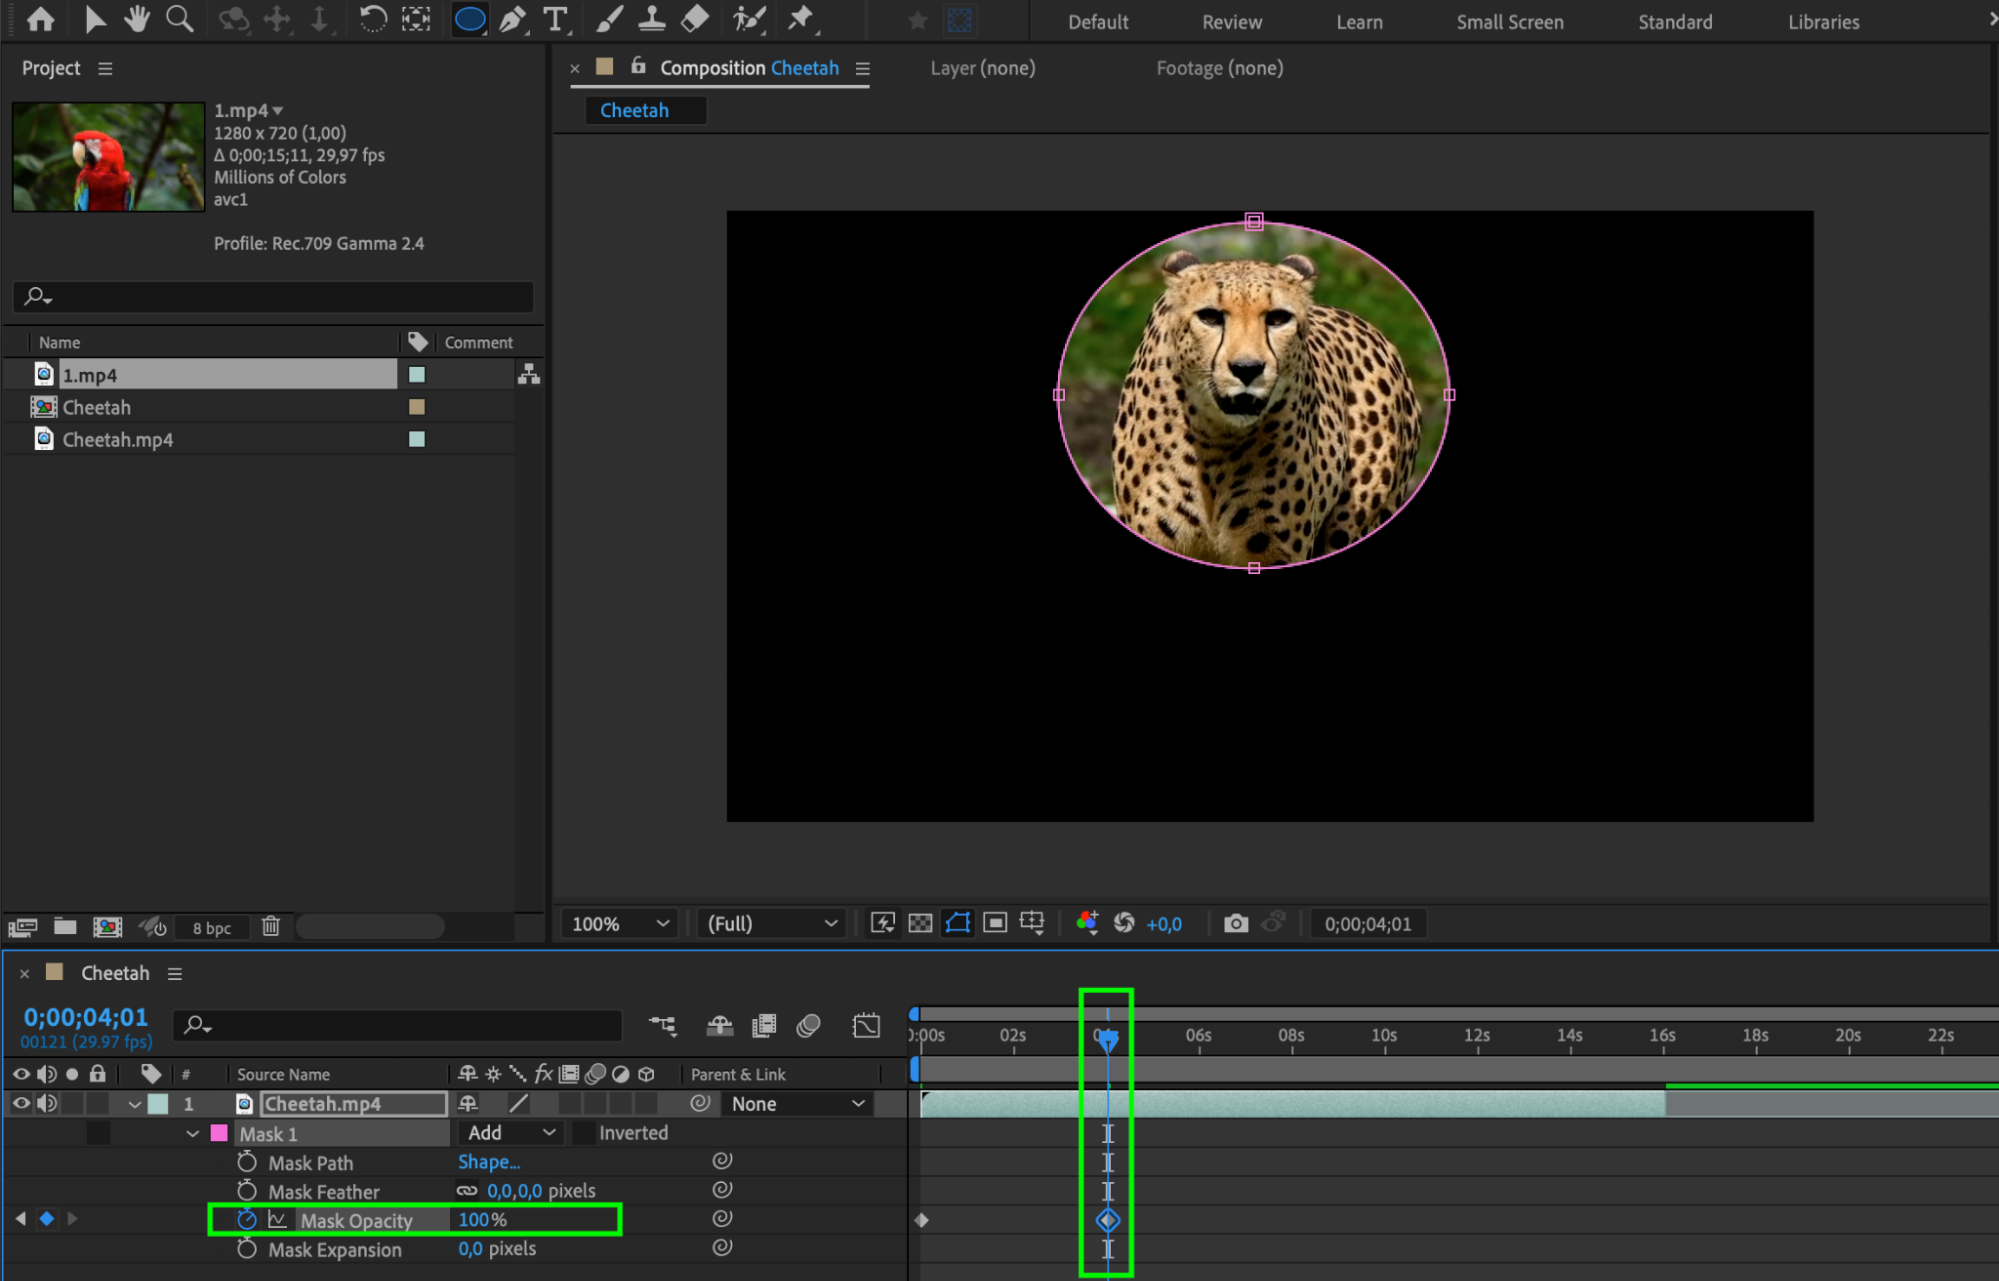Open the magnification 100% dropdown
This screenshot has width=1999, height=1281.
620,923
